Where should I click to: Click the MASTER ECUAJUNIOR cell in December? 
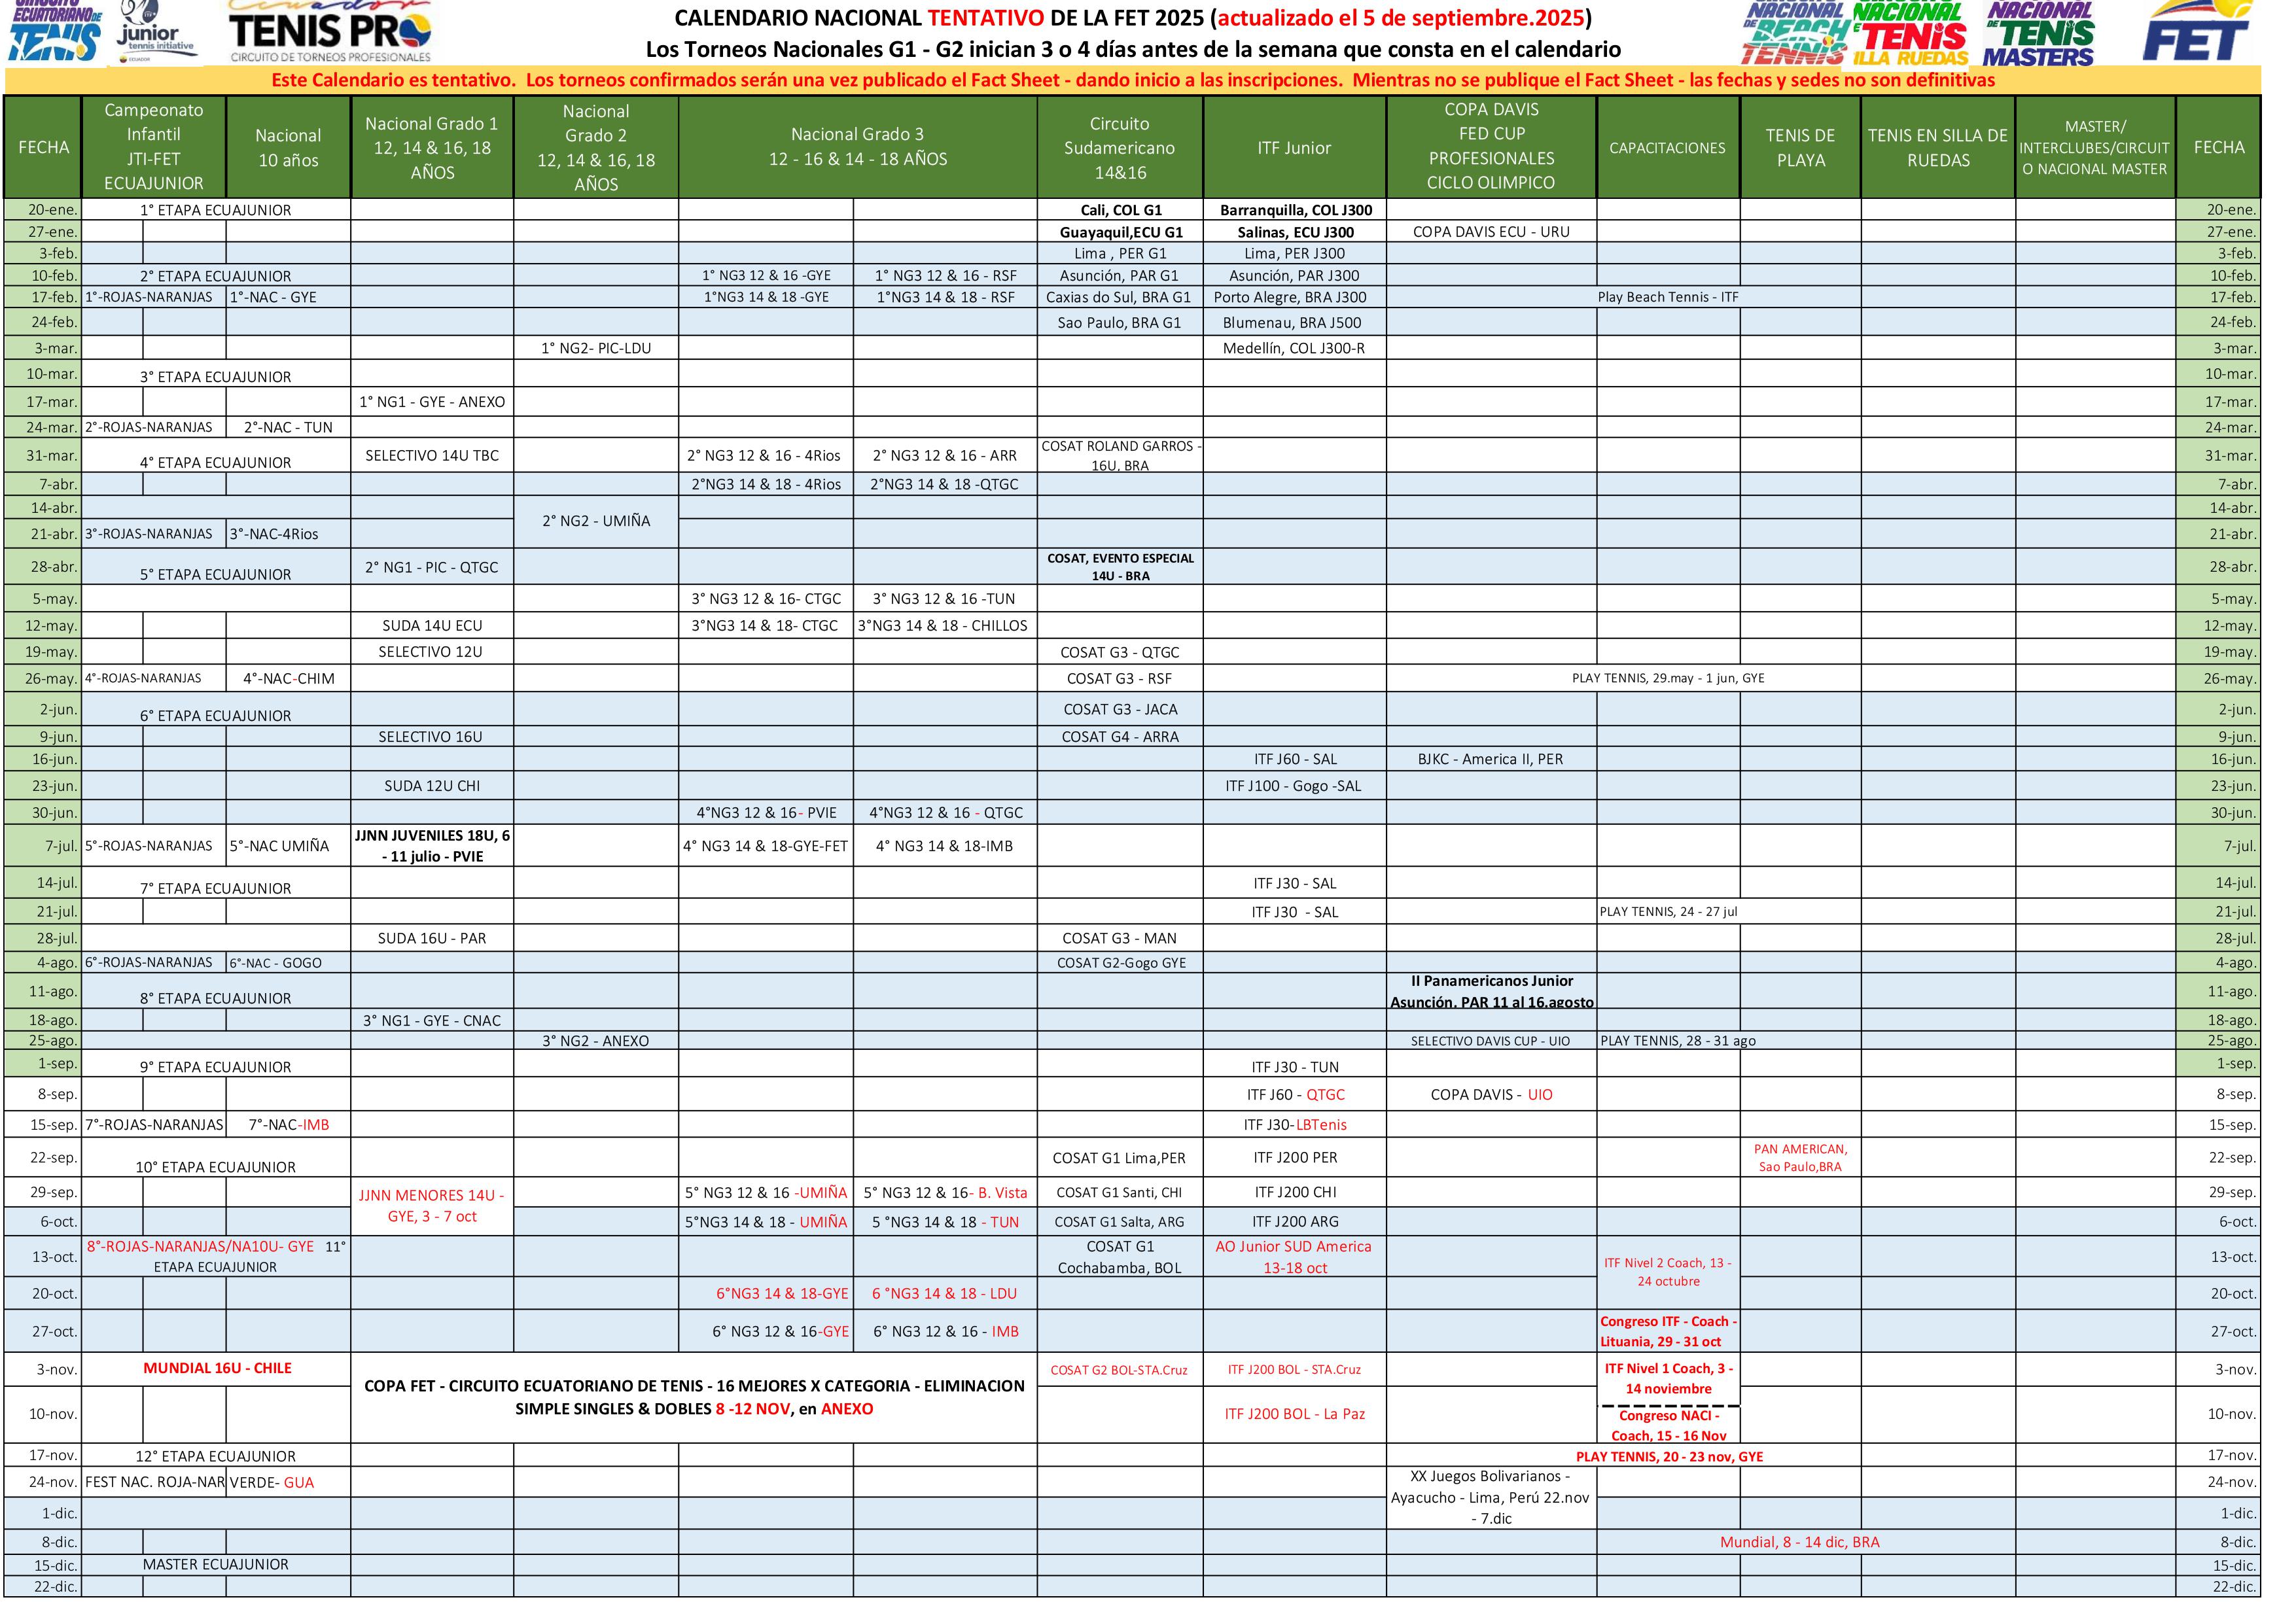(x=215, y=1565)
